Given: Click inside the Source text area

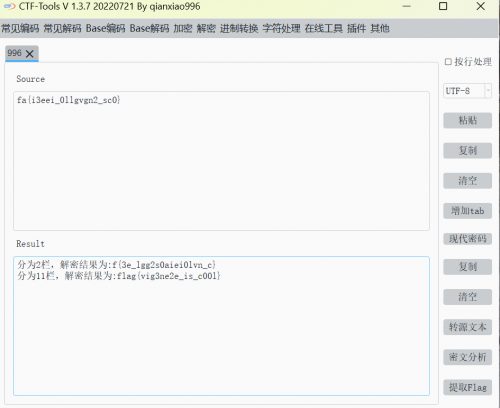Looking at the screenshot, I should coord(221,161).
